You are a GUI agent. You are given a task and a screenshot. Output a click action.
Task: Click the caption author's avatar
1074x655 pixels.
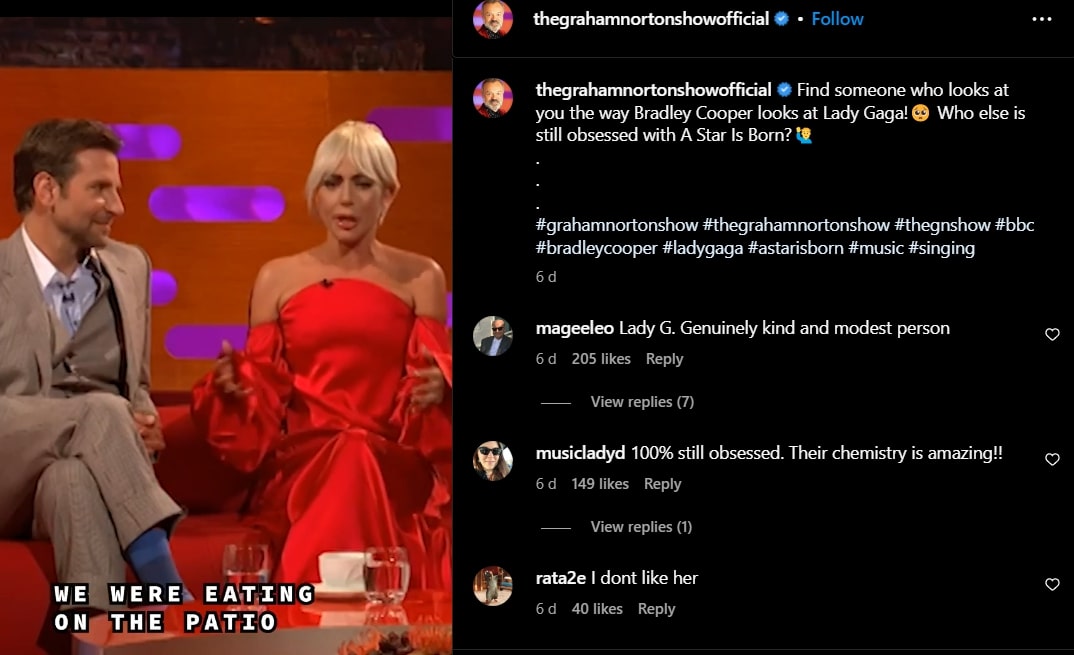pyautogui.click(x=492, y=98)
